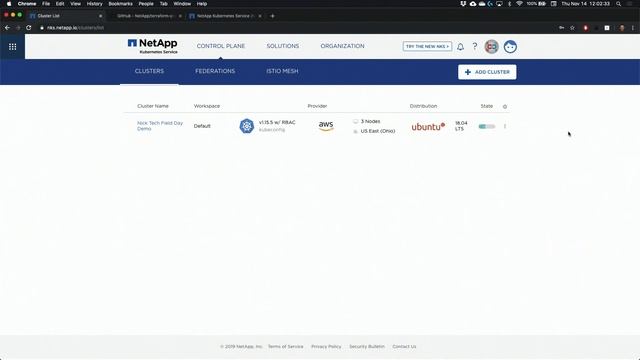This screenshot has width=640, height=360.
Task: Click the Add Cluster button
Action: tap(487, 72)
